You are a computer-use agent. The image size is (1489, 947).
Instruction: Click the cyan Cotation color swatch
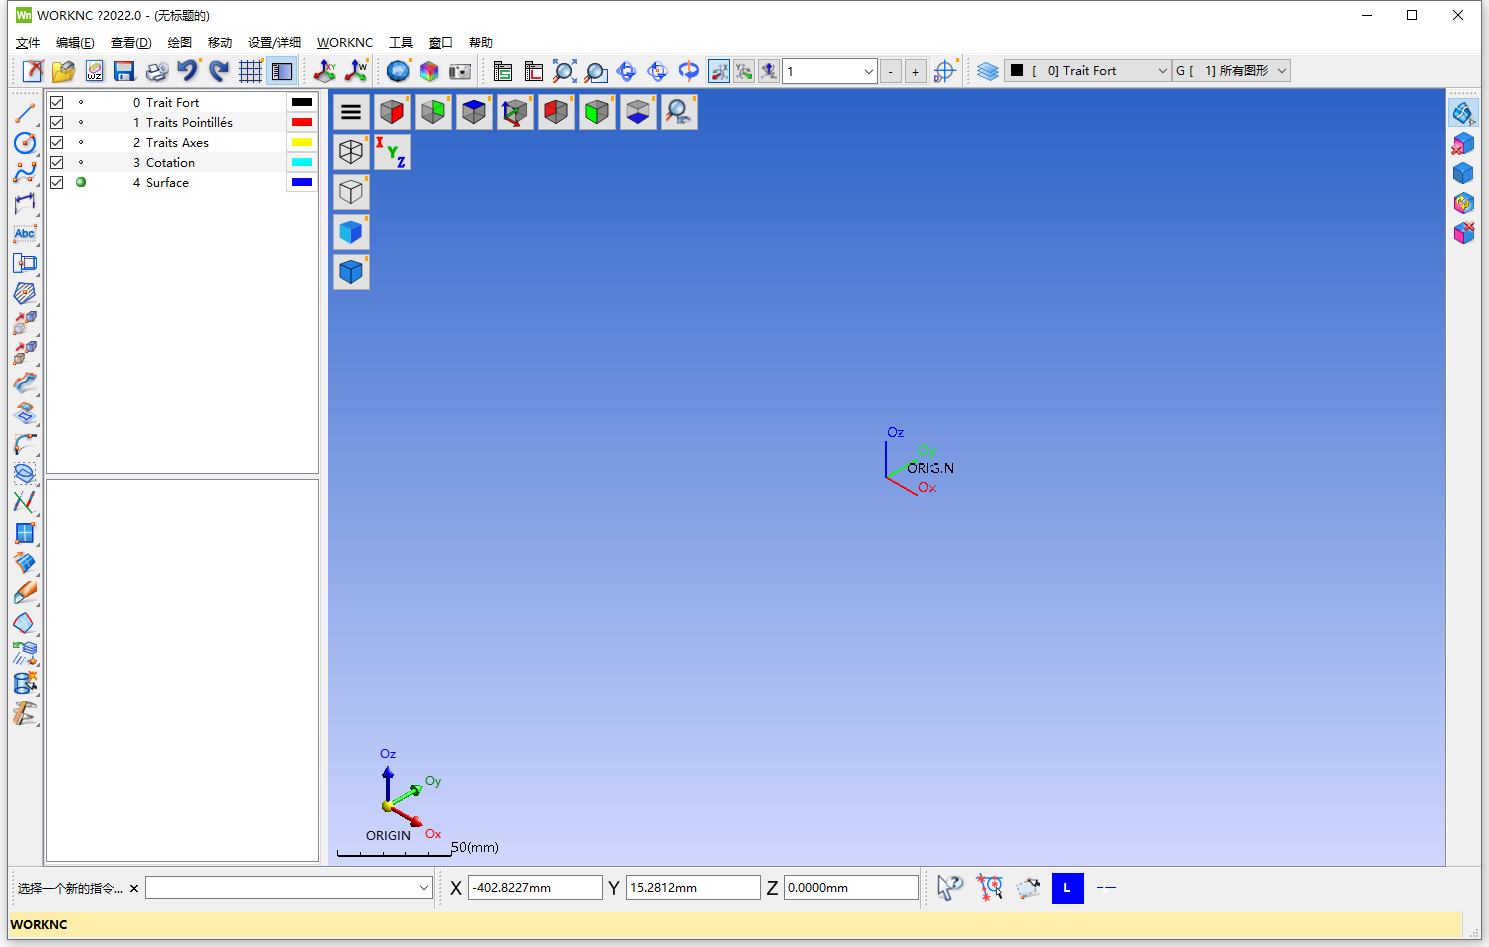(x=302, y=162)
